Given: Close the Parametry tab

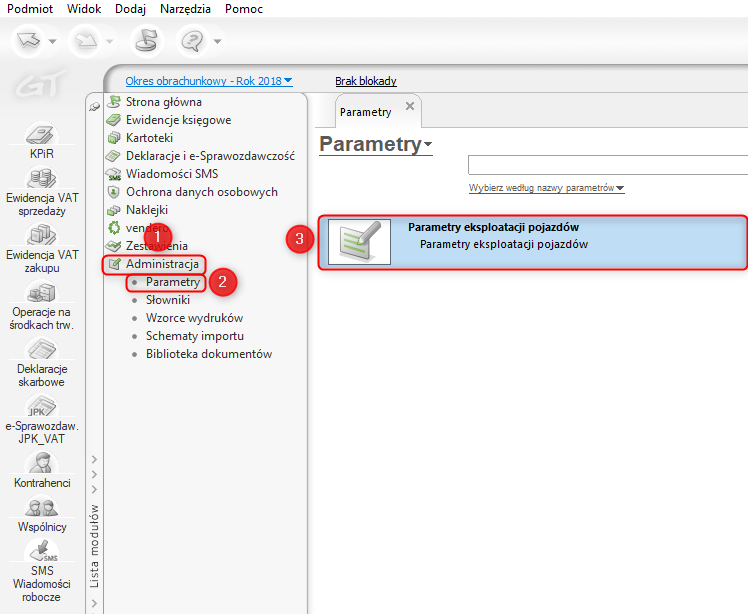Looking at the screenshot, I should coord(410,106).
